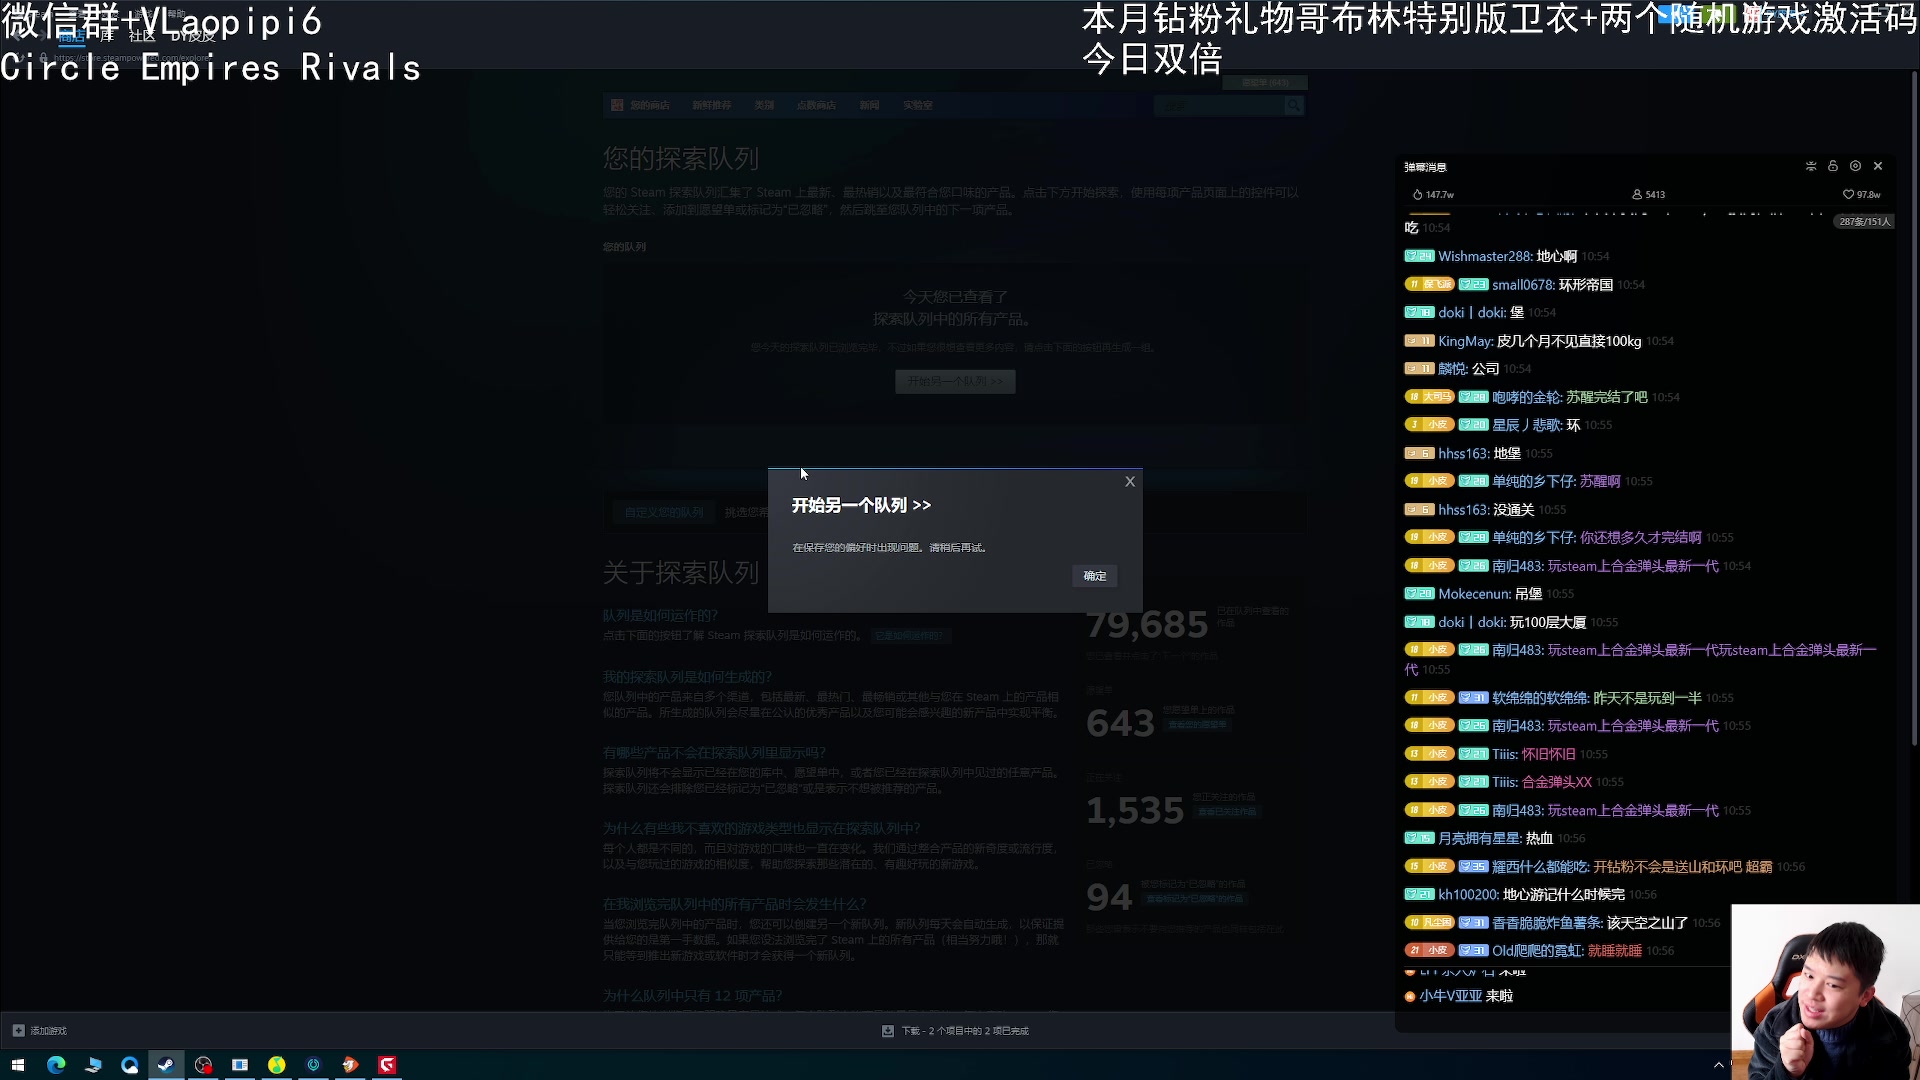
Task: Click 队列是如何运作的? heading
Action: 660,616
